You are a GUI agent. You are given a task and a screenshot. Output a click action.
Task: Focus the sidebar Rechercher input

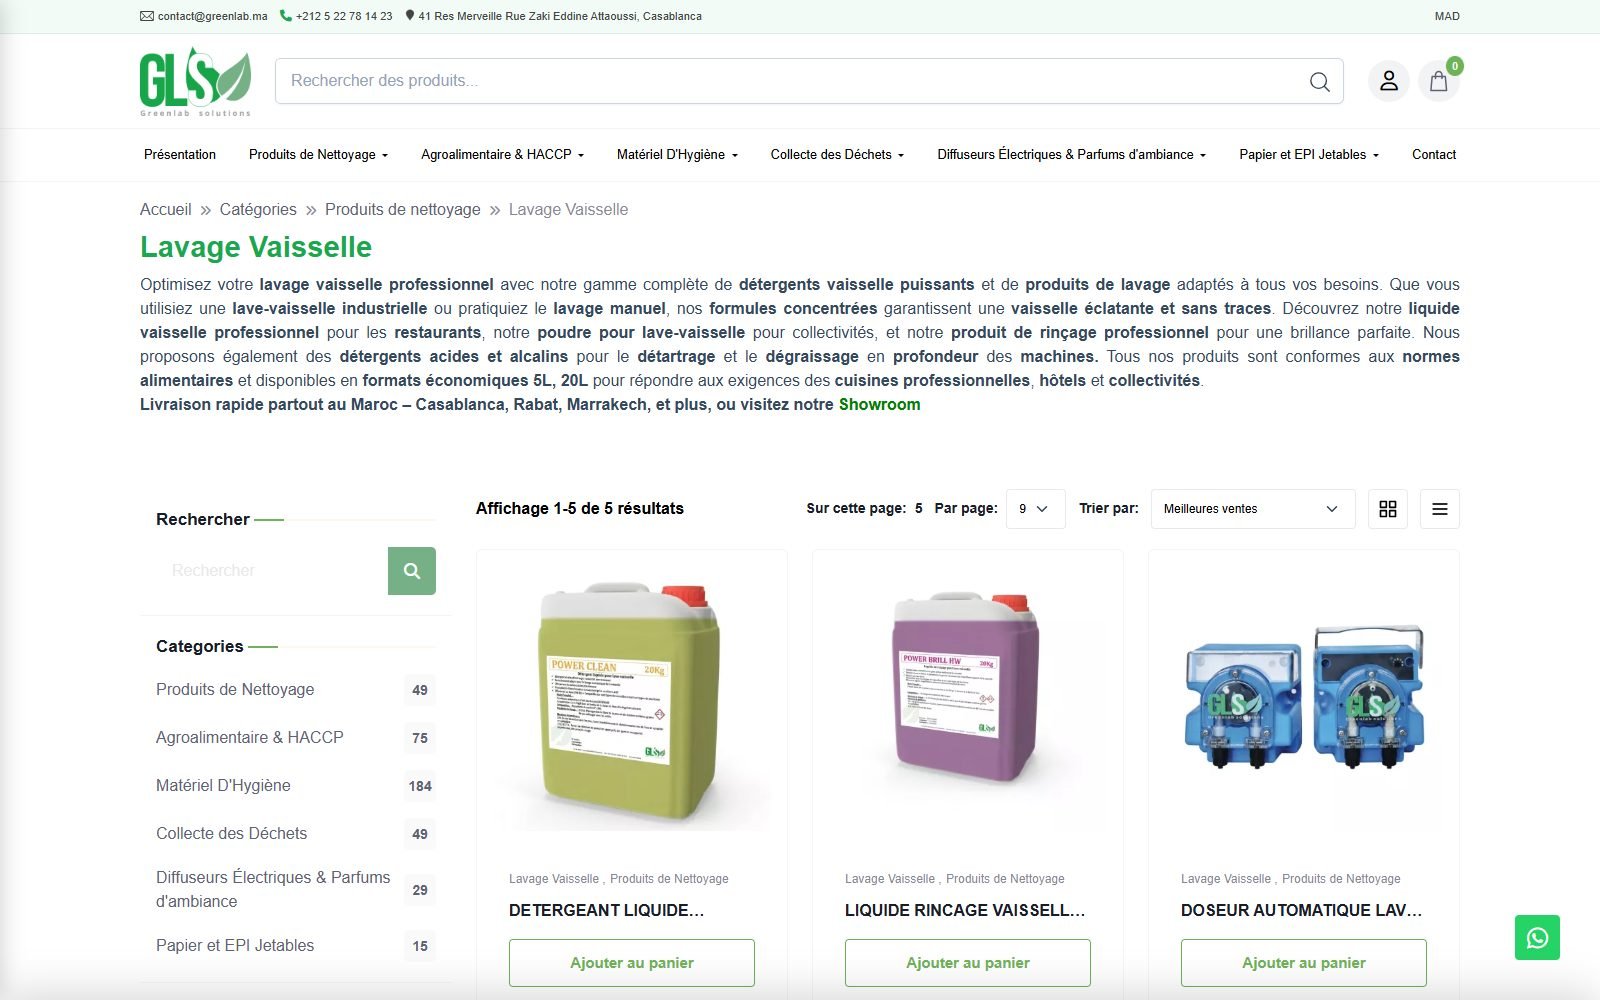tap(272, 571)
